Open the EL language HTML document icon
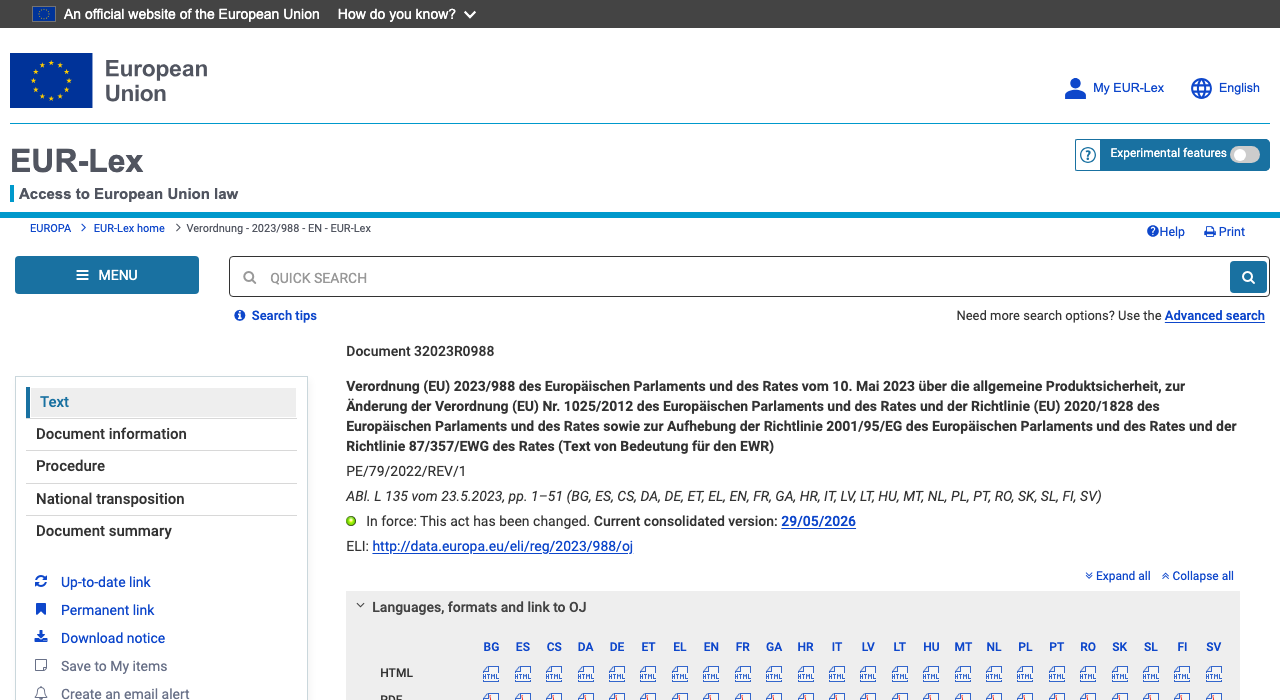This screenshot has width=1280, height=700. point(680,674)
